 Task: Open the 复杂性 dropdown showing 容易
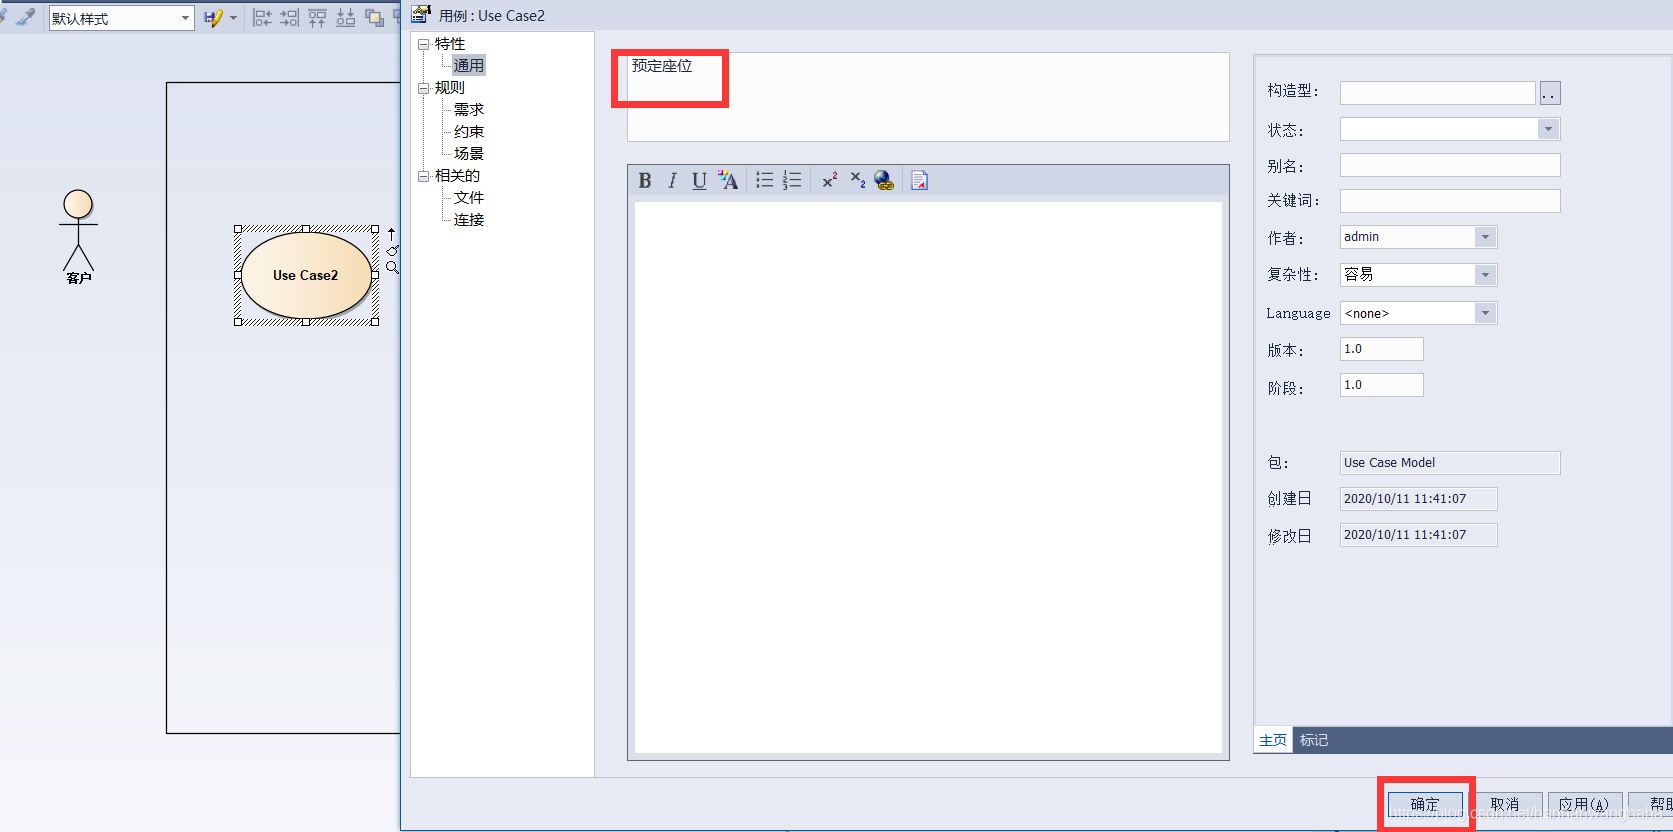(x=1486, y=275)
